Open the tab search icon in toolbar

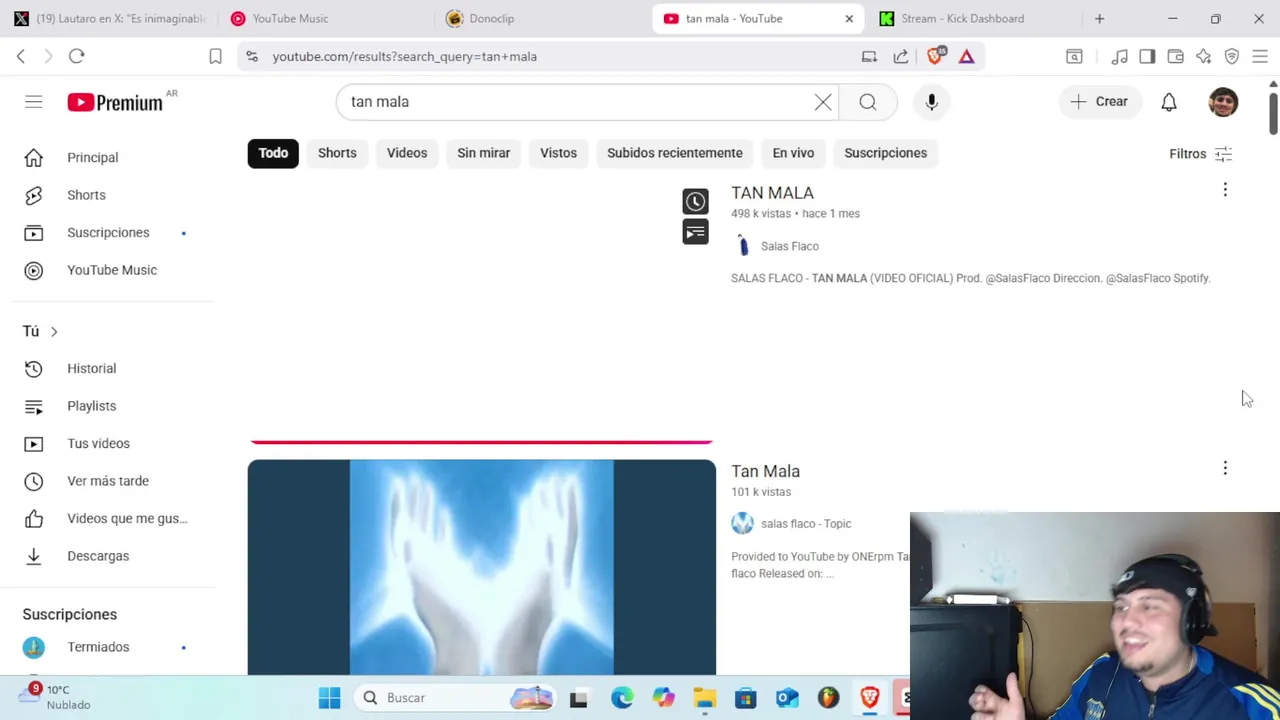[x=1074, y=57]
